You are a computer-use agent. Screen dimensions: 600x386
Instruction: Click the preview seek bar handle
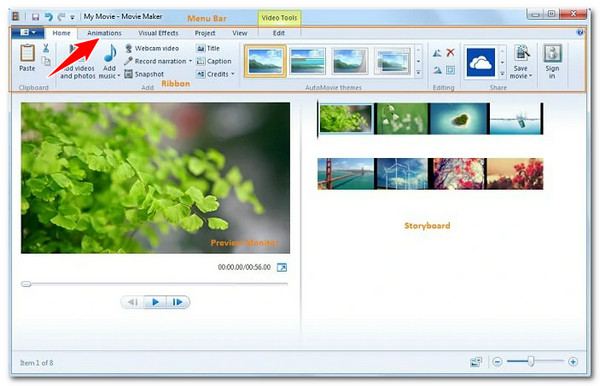pos(26,284)
